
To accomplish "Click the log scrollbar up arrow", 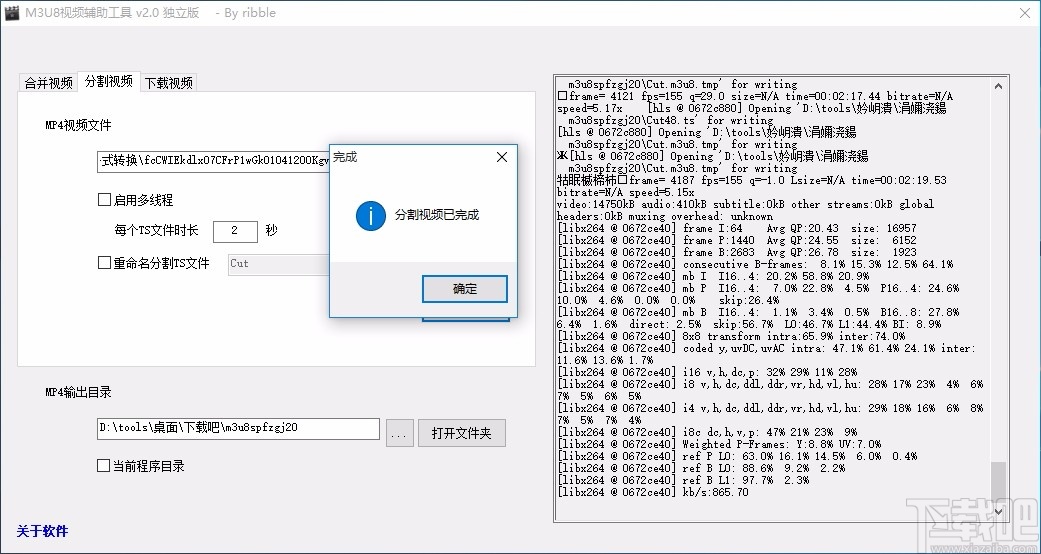I will tap(999, 86).
